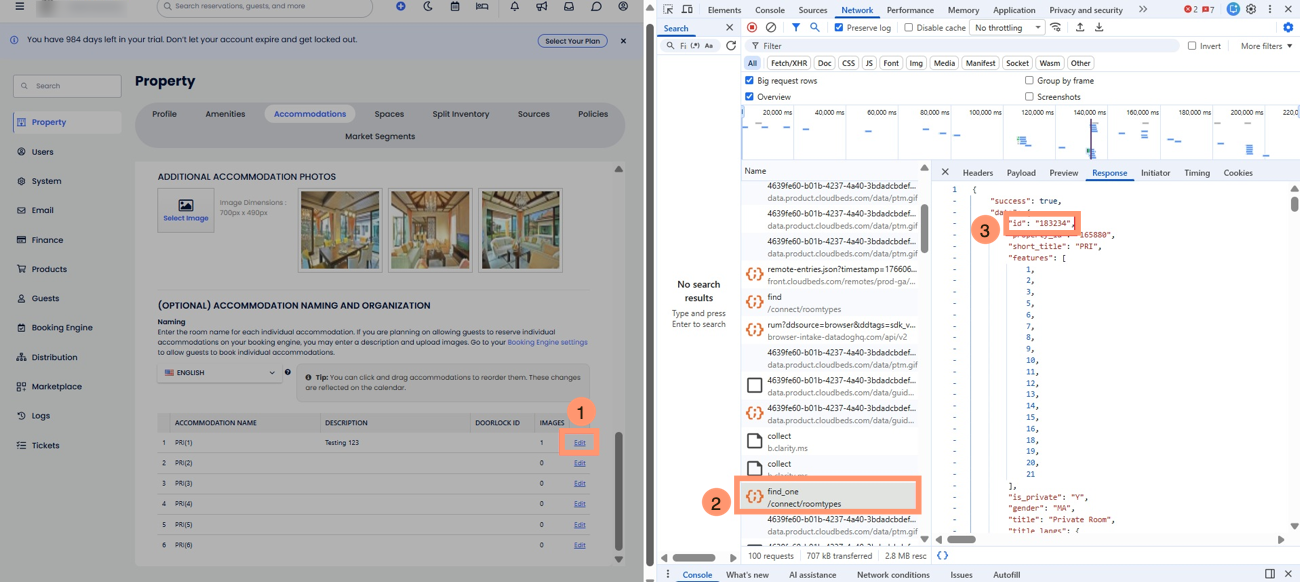Viewport: 1300px width, 582px height.
Task: Open the English language dropdown
Action: point(219,373)
